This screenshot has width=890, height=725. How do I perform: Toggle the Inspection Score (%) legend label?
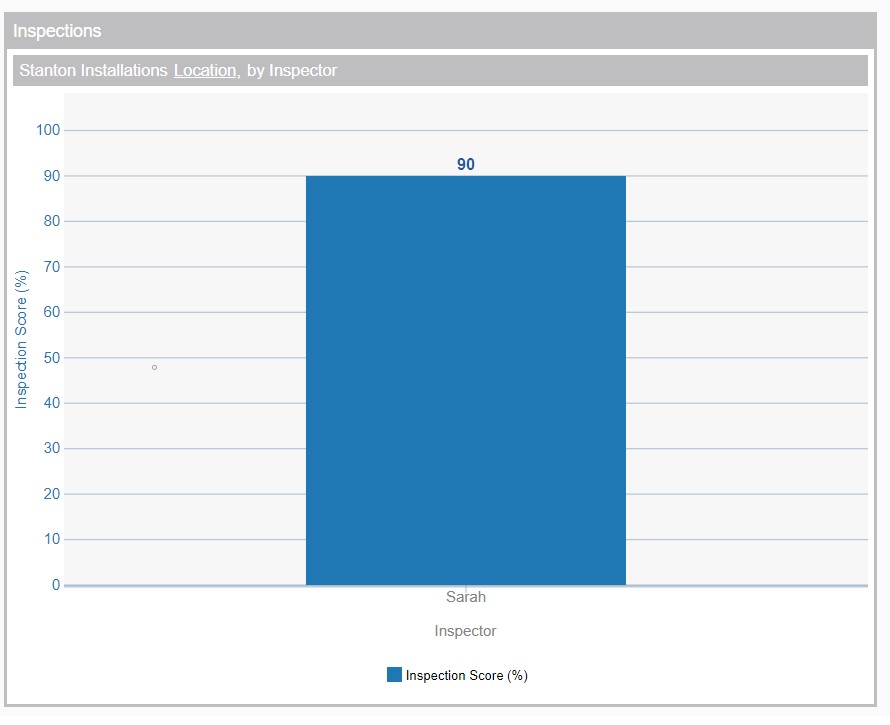pos(466,675)
